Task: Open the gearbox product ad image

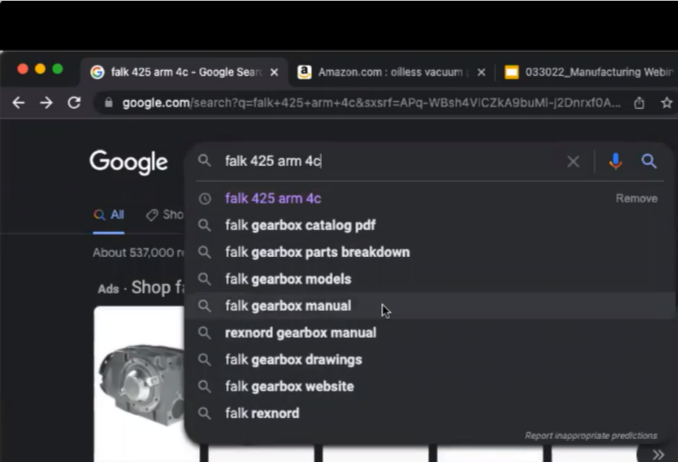Action: 141,384
